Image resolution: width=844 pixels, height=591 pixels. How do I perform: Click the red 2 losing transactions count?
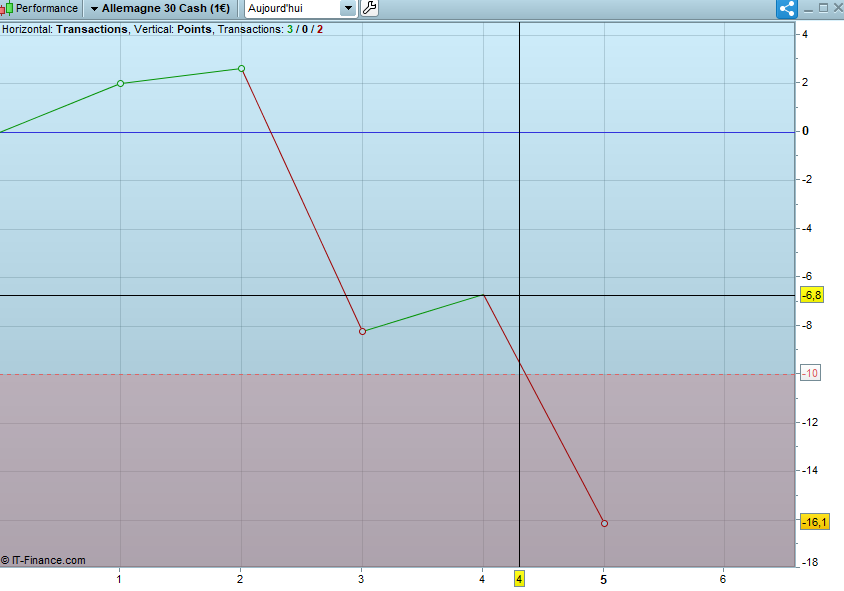point(320,30)
